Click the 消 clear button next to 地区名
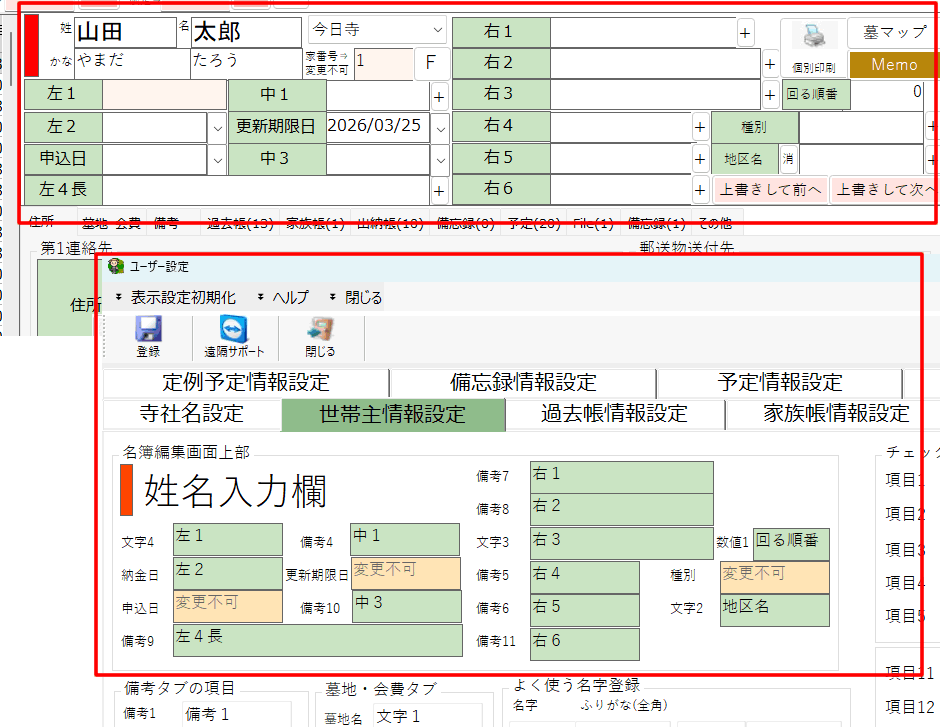The image size is (940, 727). 788,159
